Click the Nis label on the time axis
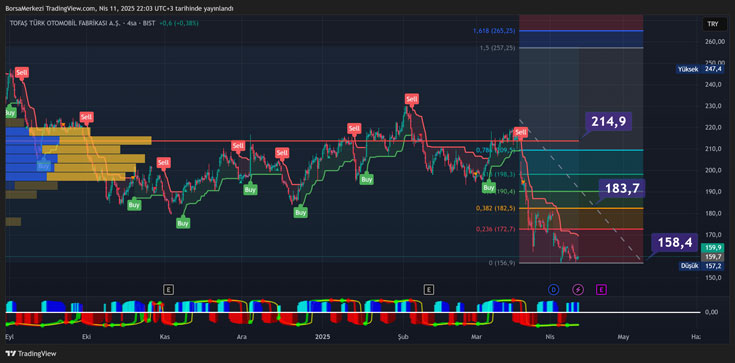Screen dimensions: 735x363 tap(550, 337)
